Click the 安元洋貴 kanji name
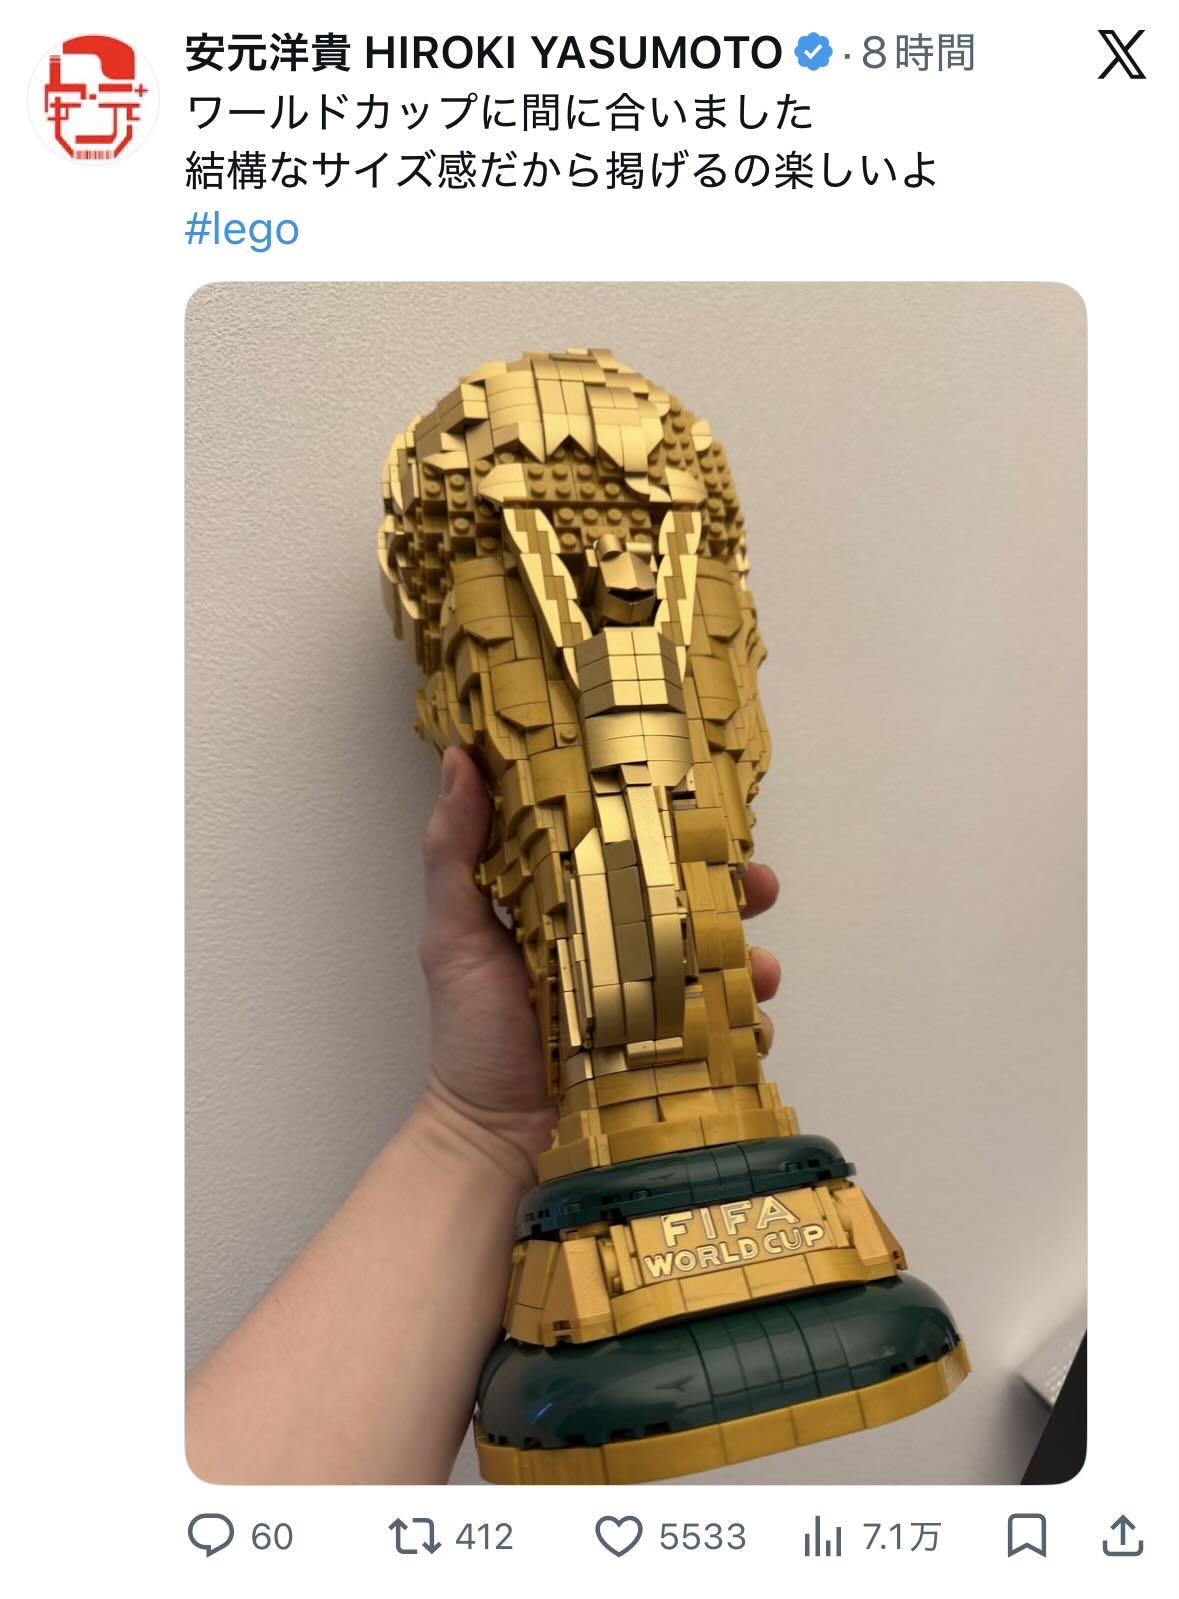This screenshot has height=1599, width=1179. tap(268, 52)
